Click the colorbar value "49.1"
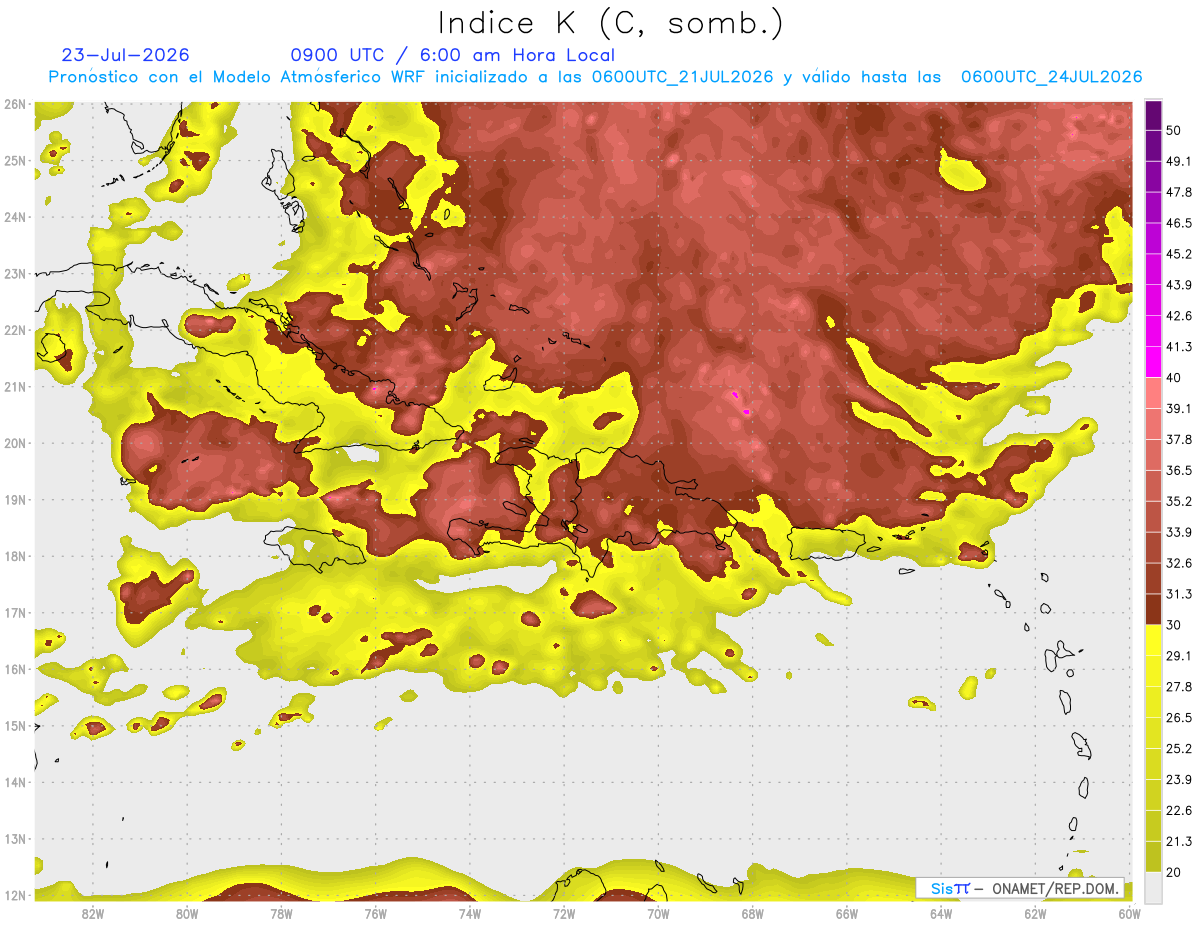The width and height of the screenshot is (1200, 927). [1179, 161]
